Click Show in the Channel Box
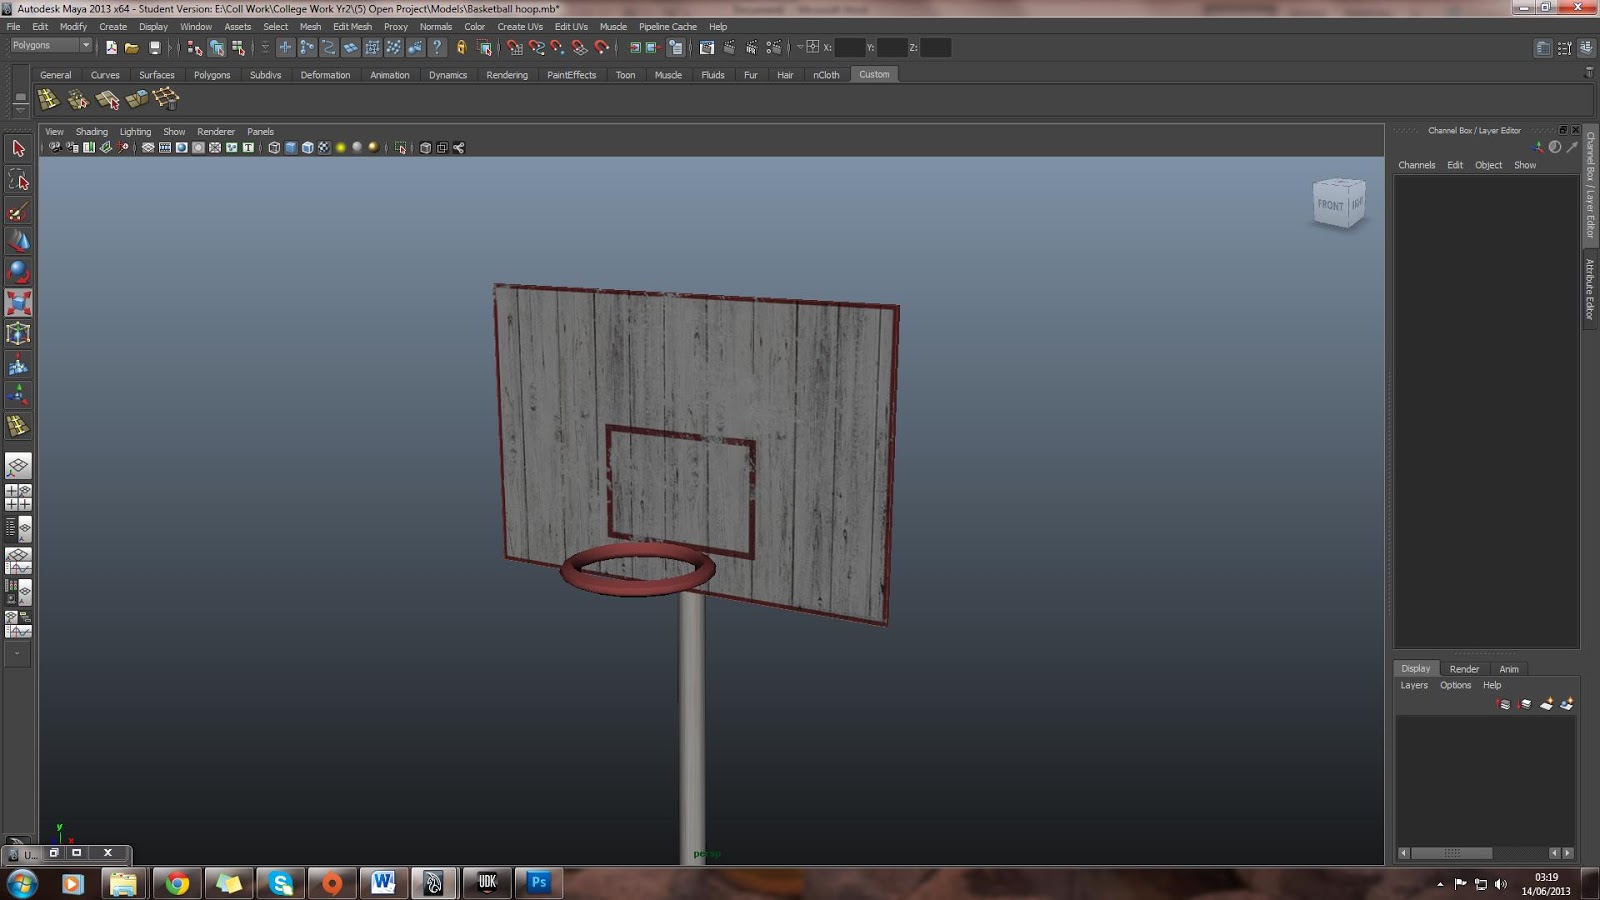This screenshot has height=900, width=1600. click(1524, 165)
